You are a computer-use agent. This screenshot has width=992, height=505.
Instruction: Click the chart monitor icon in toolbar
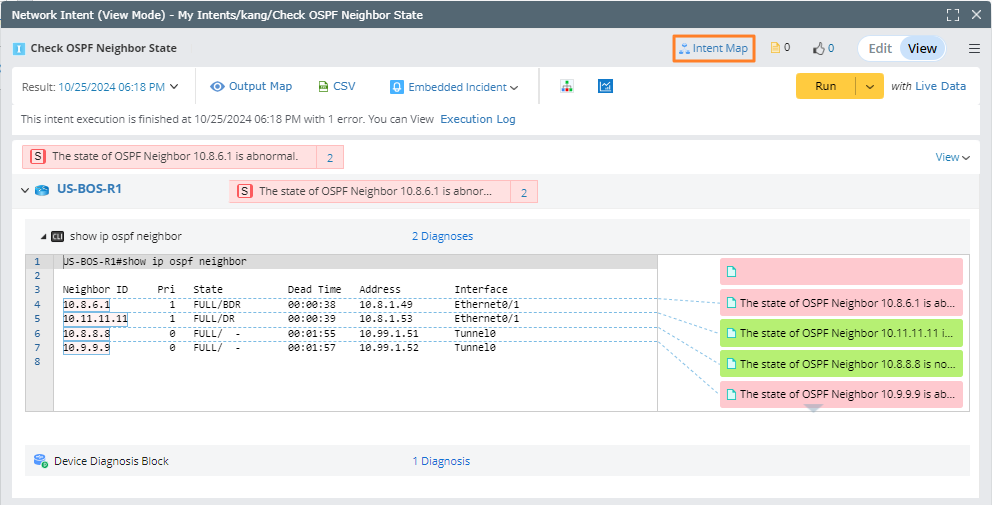click(605, 87)
